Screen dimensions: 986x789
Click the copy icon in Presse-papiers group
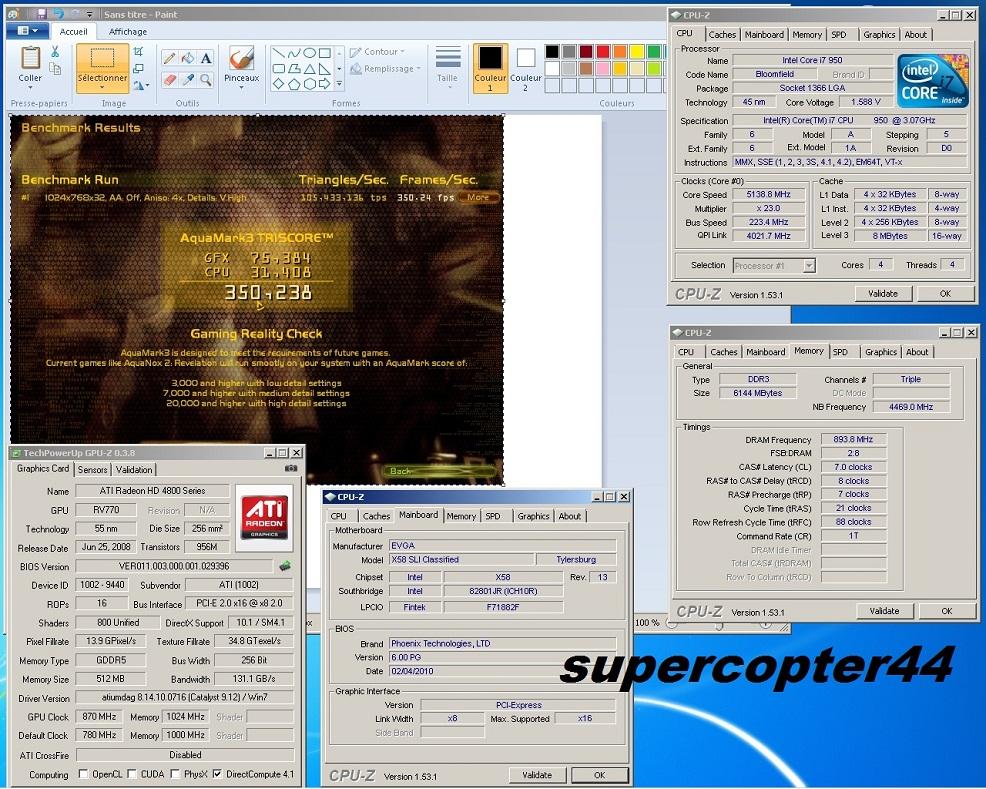point(55,68)
